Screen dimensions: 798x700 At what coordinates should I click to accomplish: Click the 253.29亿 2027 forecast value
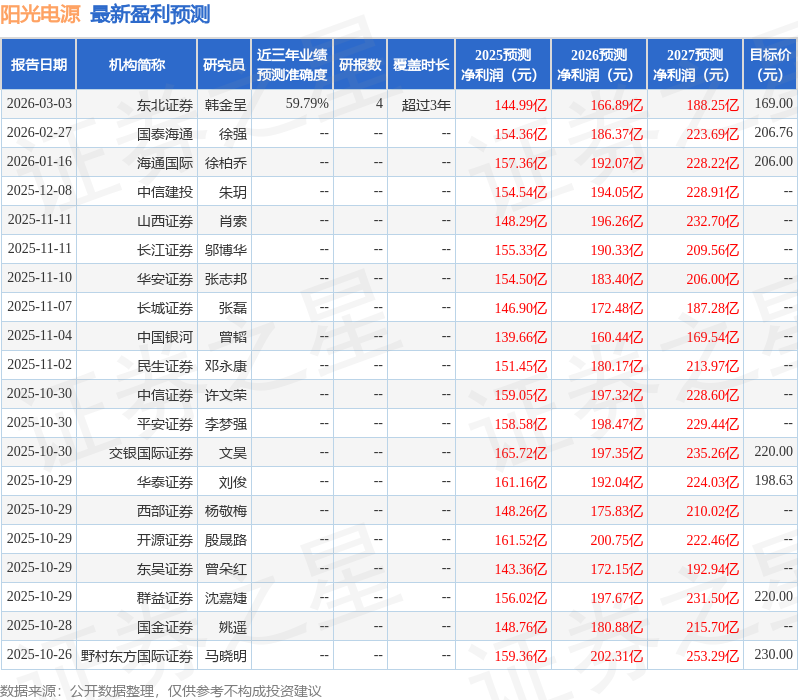(710, 657)
